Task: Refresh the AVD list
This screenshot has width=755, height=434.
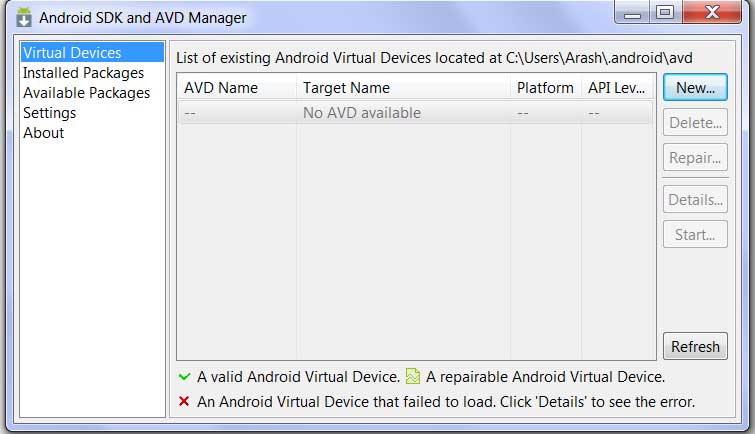Action: click(x=695, y=346)
